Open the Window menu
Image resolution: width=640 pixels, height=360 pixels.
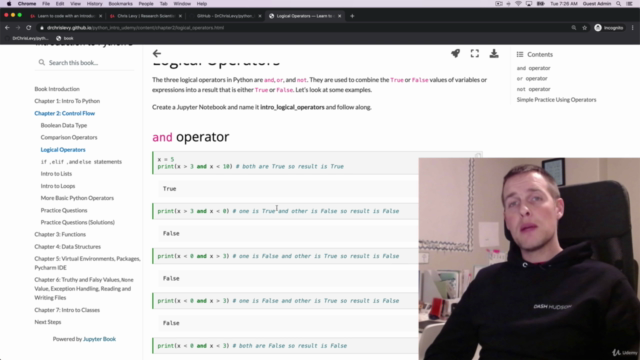point(182,4)
